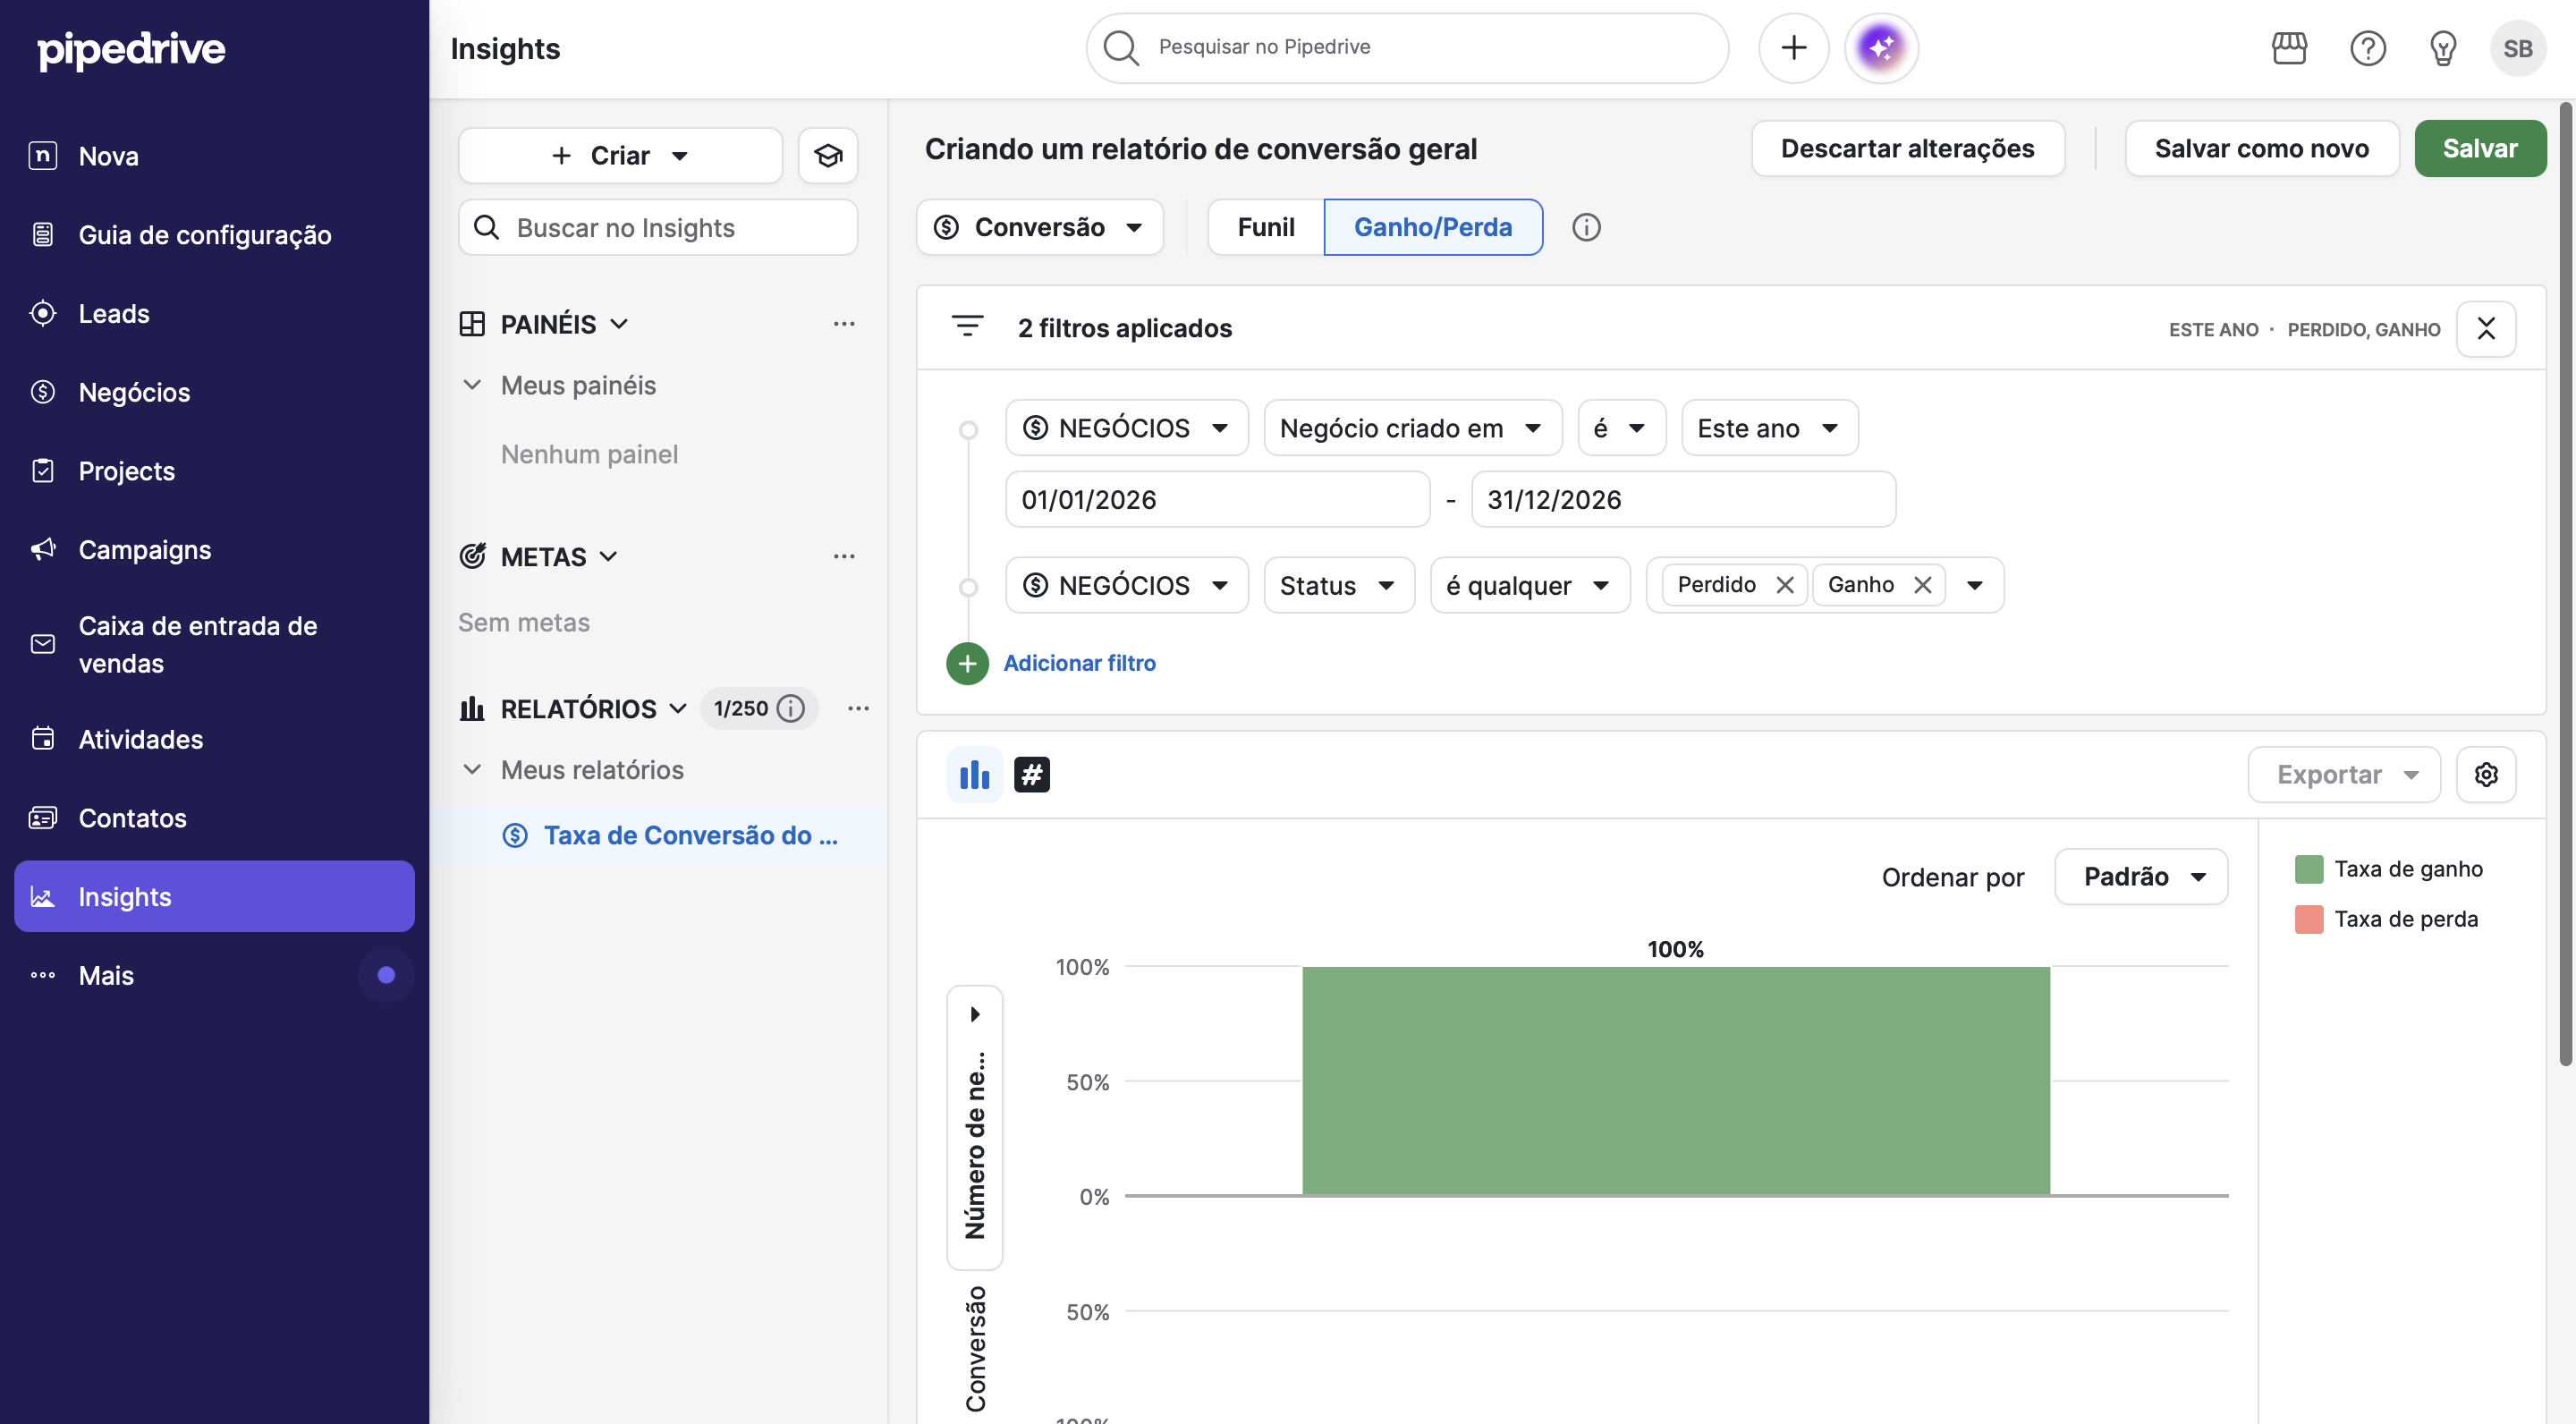Click Salvar como novo button
The image size is (2576, 1424).
(x=2261, y=149)
